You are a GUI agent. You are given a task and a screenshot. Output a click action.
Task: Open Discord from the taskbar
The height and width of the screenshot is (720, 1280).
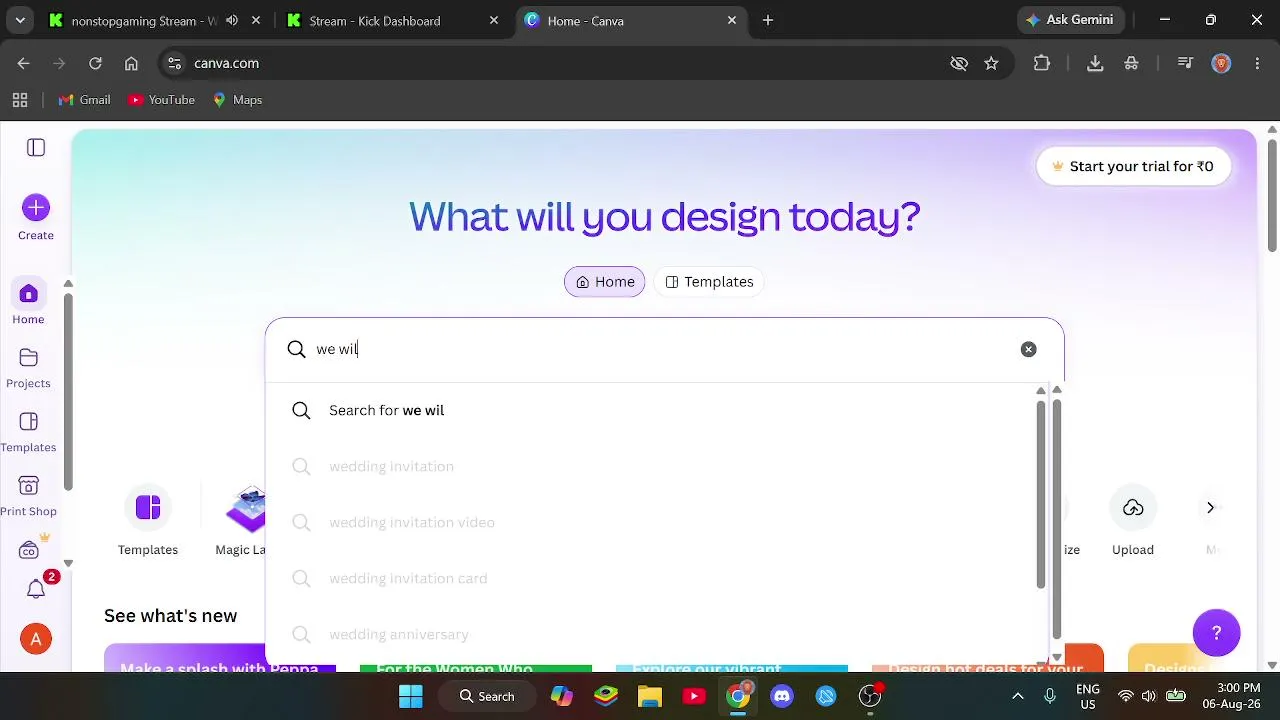(782, 696)
